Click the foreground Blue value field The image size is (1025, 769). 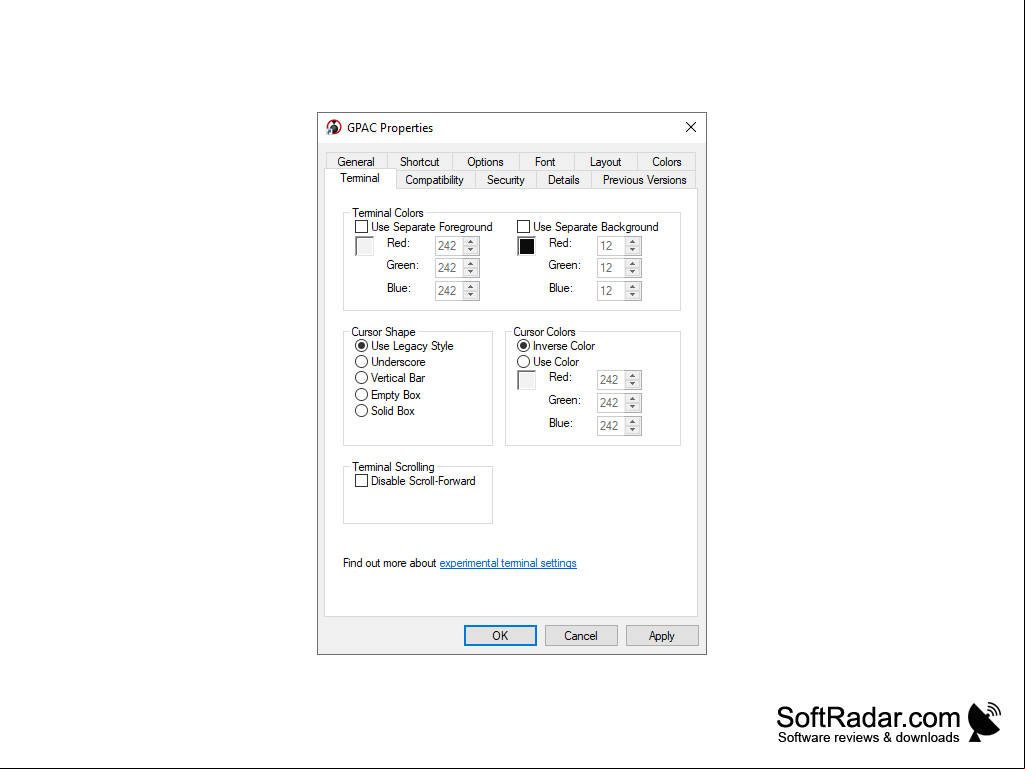click(x=449, y=291)
